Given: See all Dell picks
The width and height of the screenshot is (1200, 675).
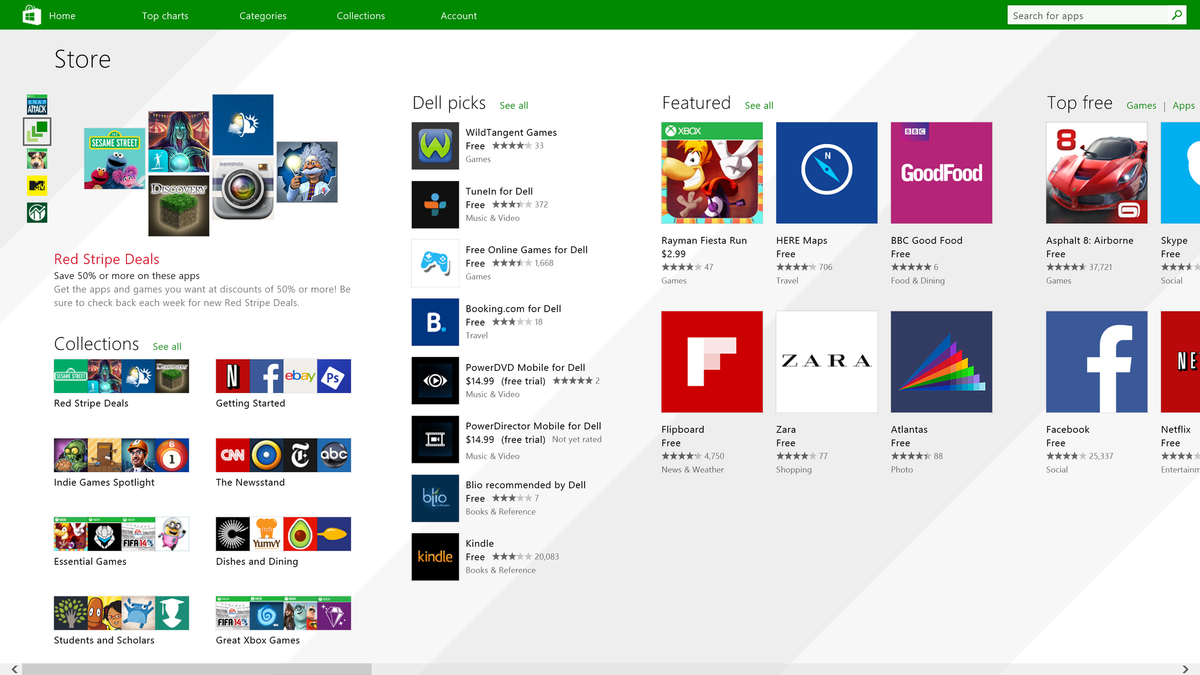Looking at the screenshot, I should (513, 105).
